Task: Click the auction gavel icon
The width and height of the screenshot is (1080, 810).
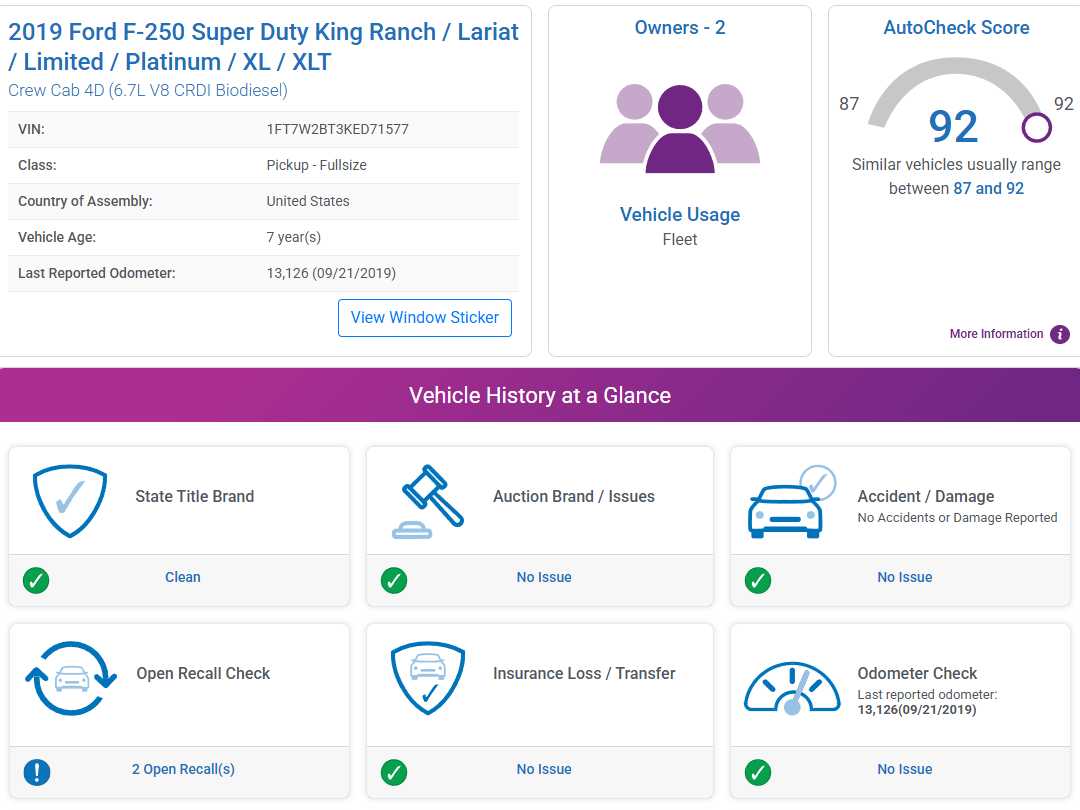Action: click(427, 501)
